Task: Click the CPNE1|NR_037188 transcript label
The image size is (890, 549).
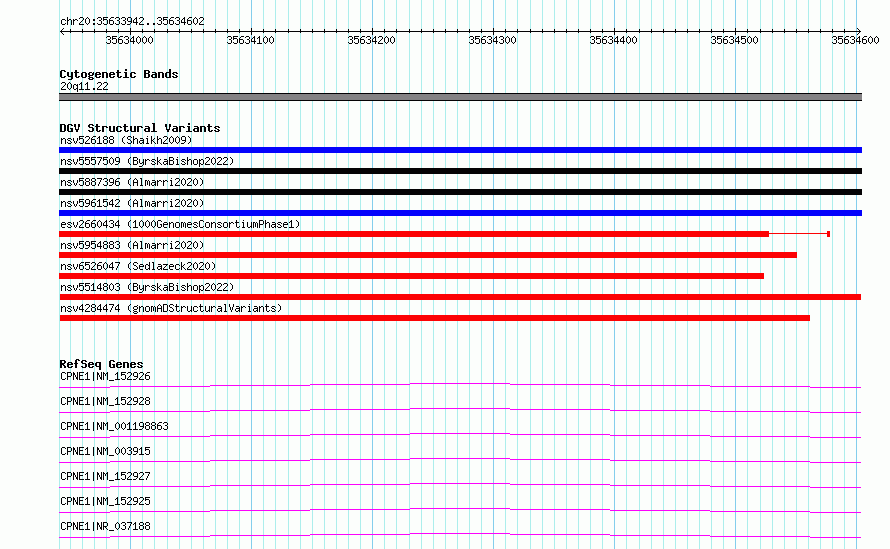Action: click(106, 526)
